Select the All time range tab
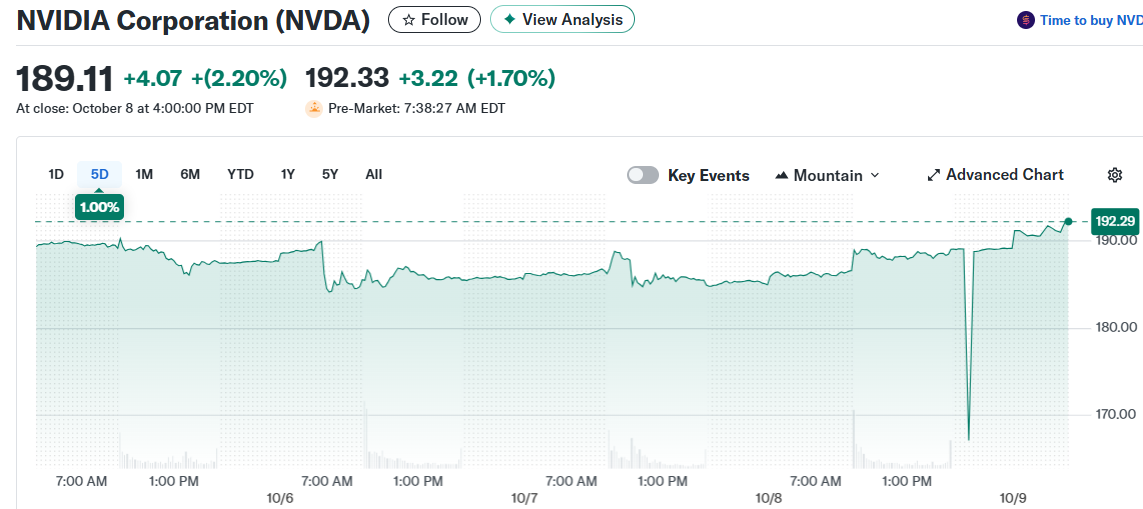 [373, 174]
